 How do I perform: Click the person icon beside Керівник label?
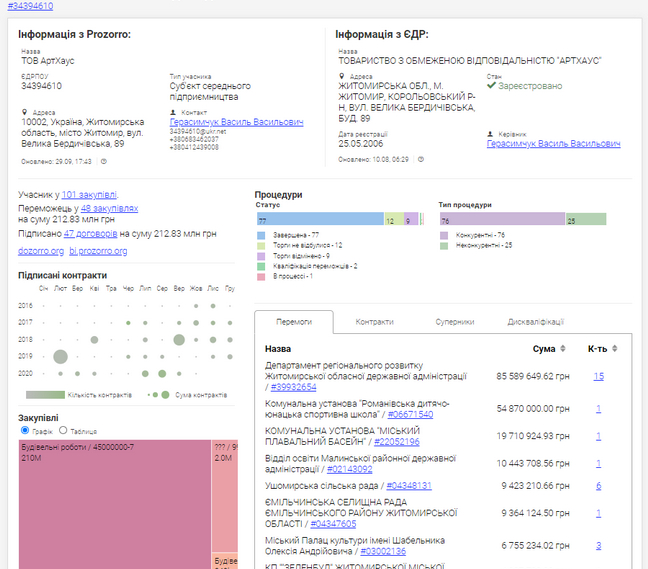pyautogui.click(x=490, y=134)
